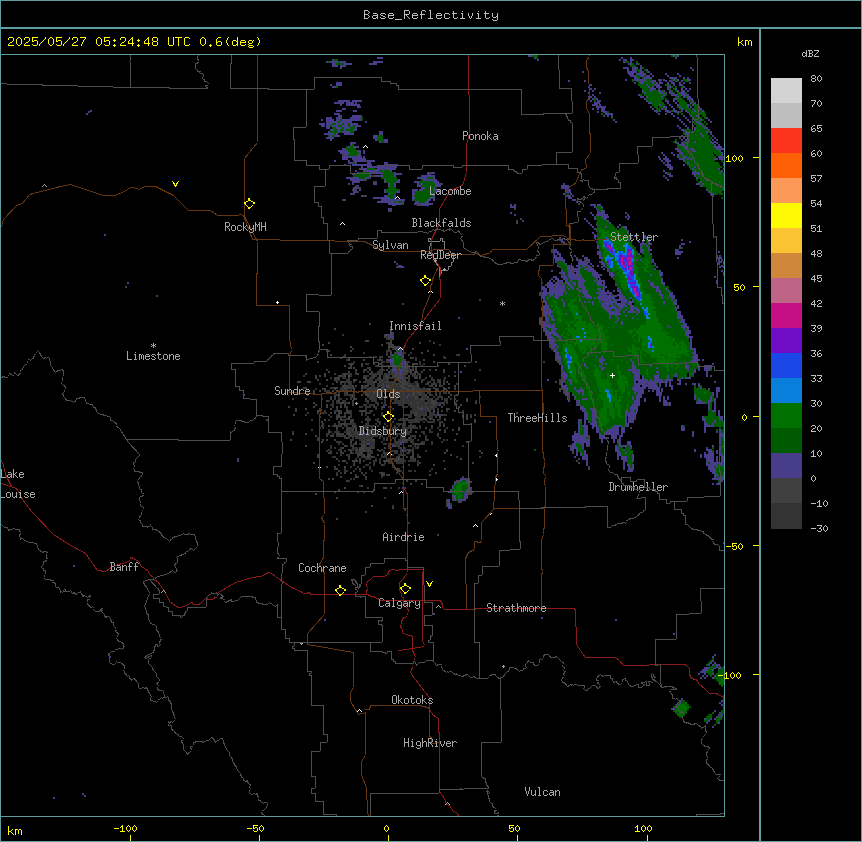Click the Sundre town label
Screen dimensions: 862x842
pyautogui.click(x=292, y=391)
